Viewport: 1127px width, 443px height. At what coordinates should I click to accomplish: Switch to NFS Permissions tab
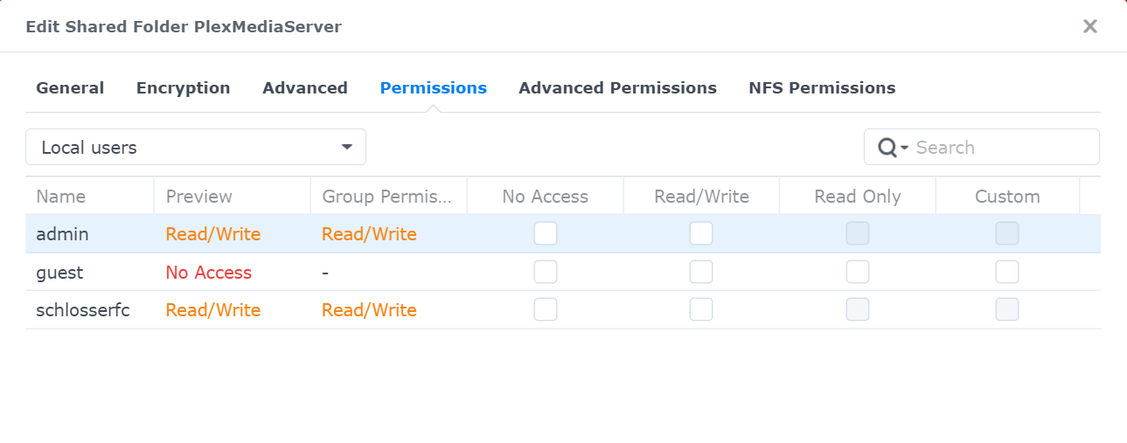(822, 88)
